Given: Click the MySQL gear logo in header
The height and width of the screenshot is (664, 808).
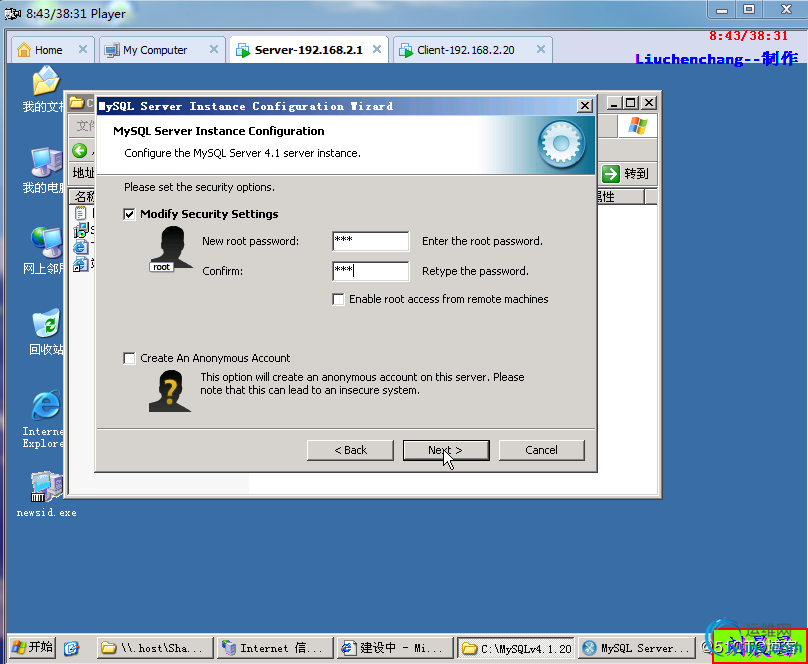Looking at the screenshot, I should click(x=561, y=144).
